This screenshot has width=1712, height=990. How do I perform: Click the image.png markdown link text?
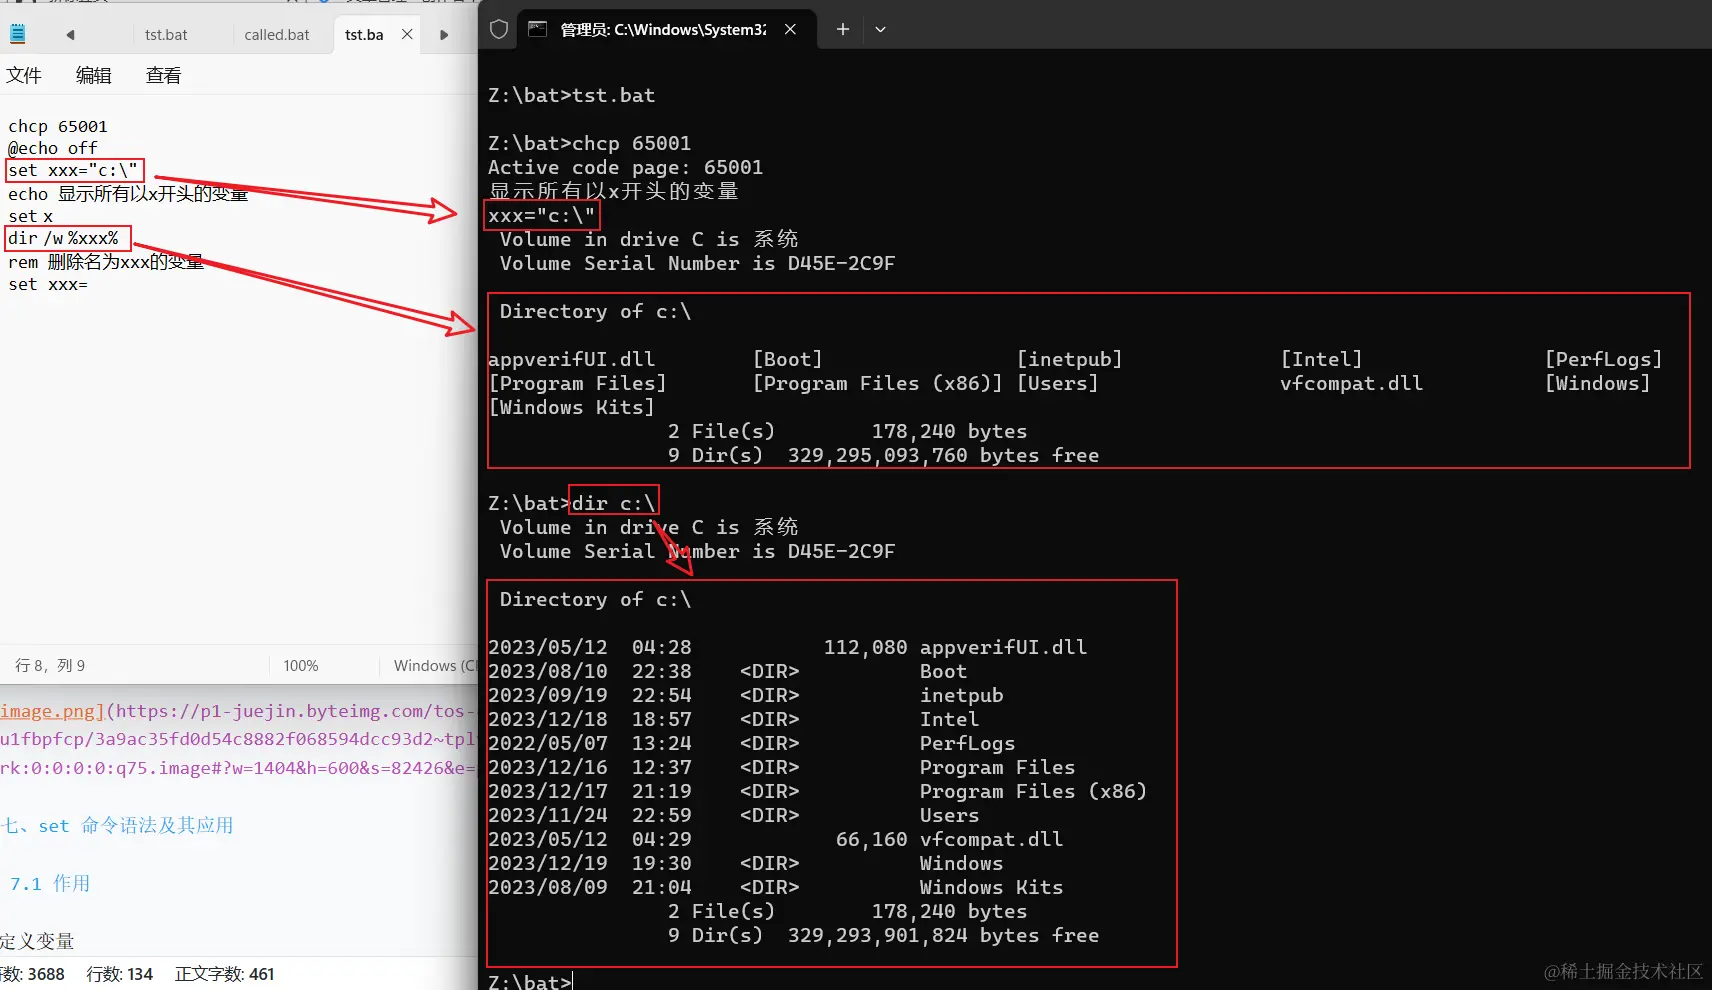click(x=52, y=711)
